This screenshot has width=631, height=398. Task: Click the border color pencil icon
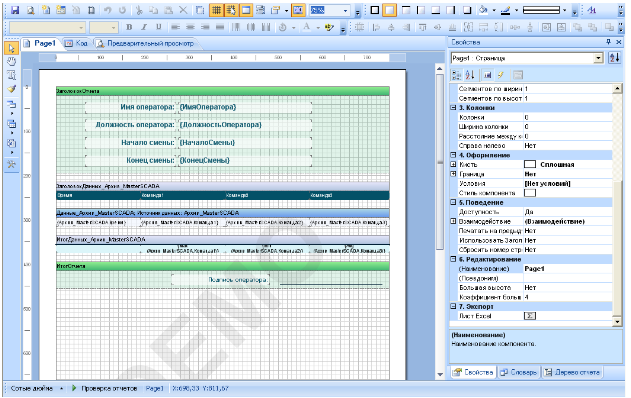(506, 10)
